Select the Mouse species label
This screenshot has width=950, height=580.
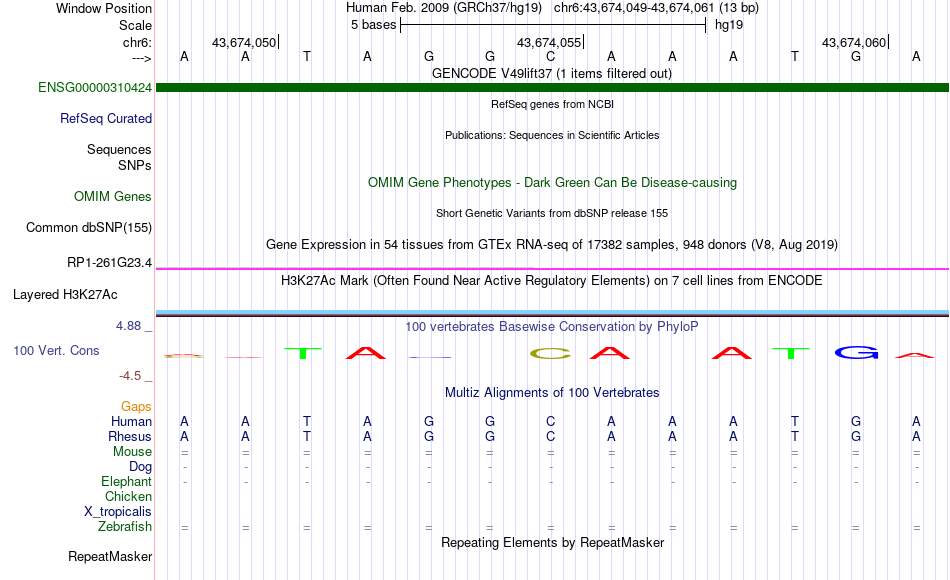coord(133,452)
